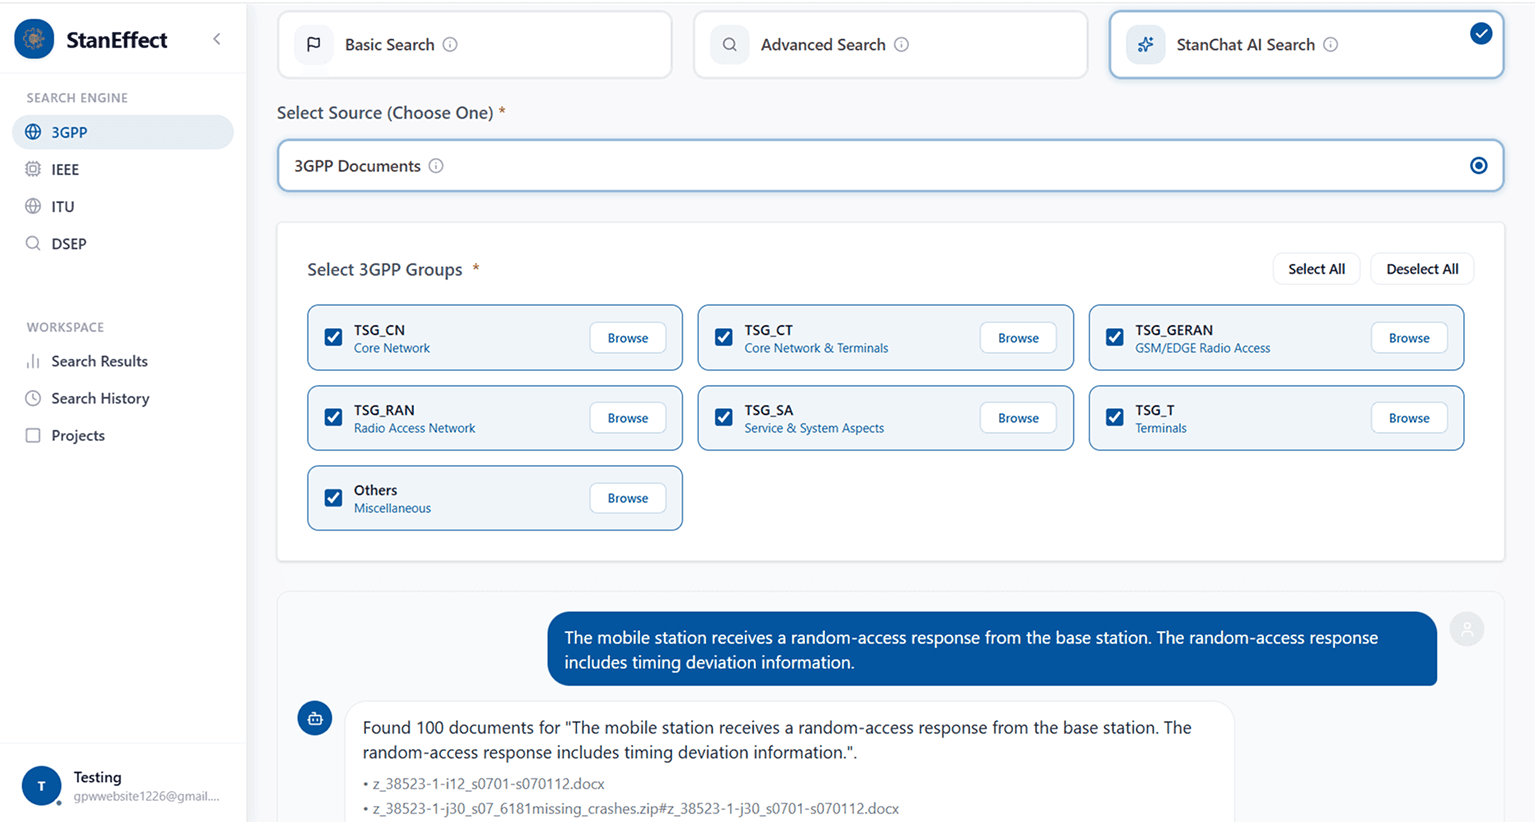Screen dimensions: 1535x822
Task: Click the Select All button
Action: [x=1316, y=269]
